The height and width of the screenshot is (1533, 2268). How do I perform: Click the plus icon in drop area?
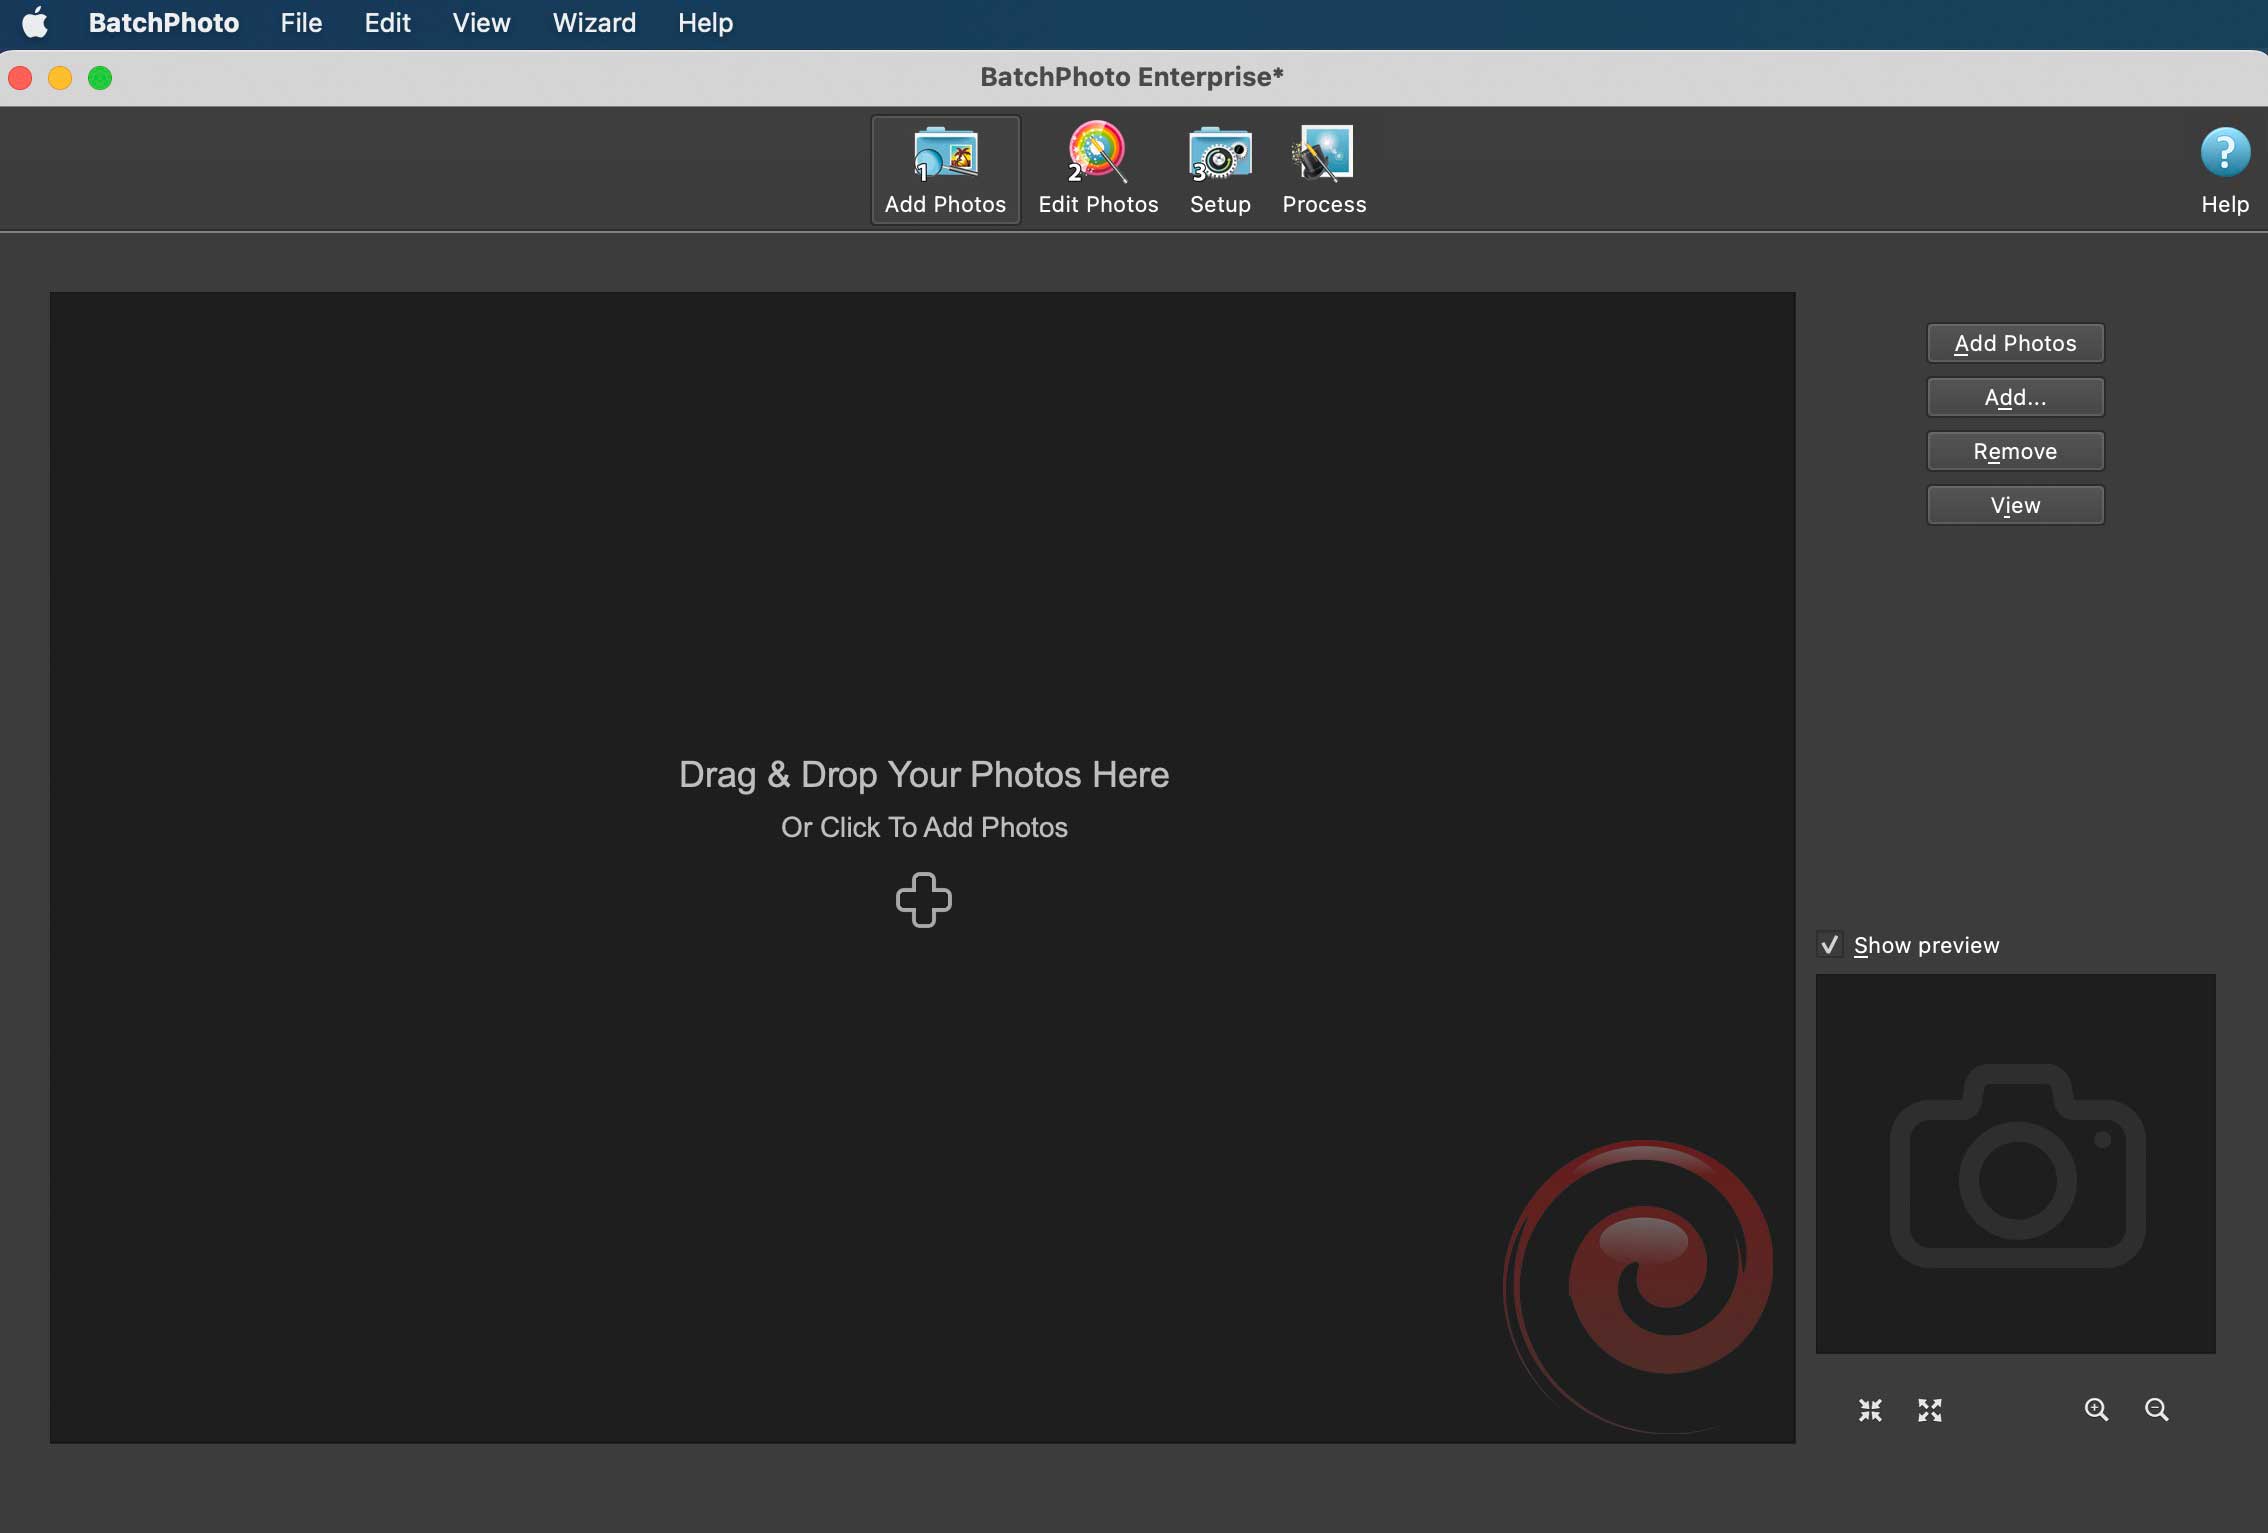(x=924, y=900)
